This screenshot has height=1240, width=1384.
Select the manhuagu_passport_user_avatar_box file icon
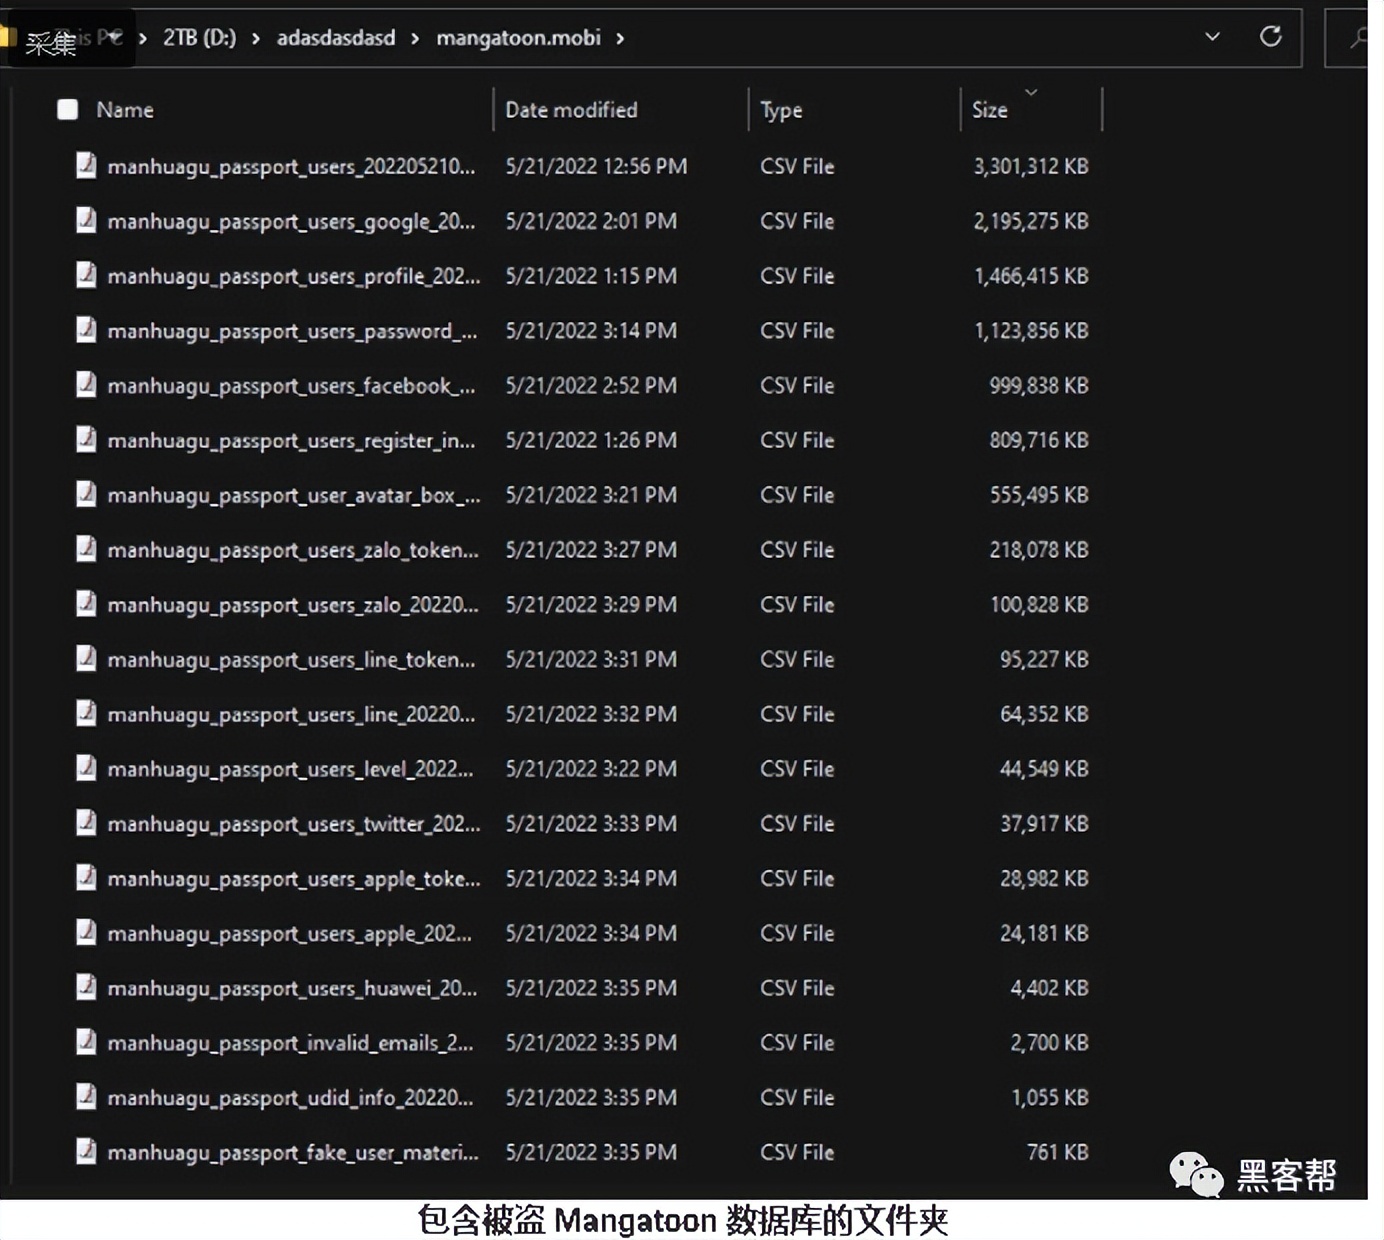coord(87,494)
